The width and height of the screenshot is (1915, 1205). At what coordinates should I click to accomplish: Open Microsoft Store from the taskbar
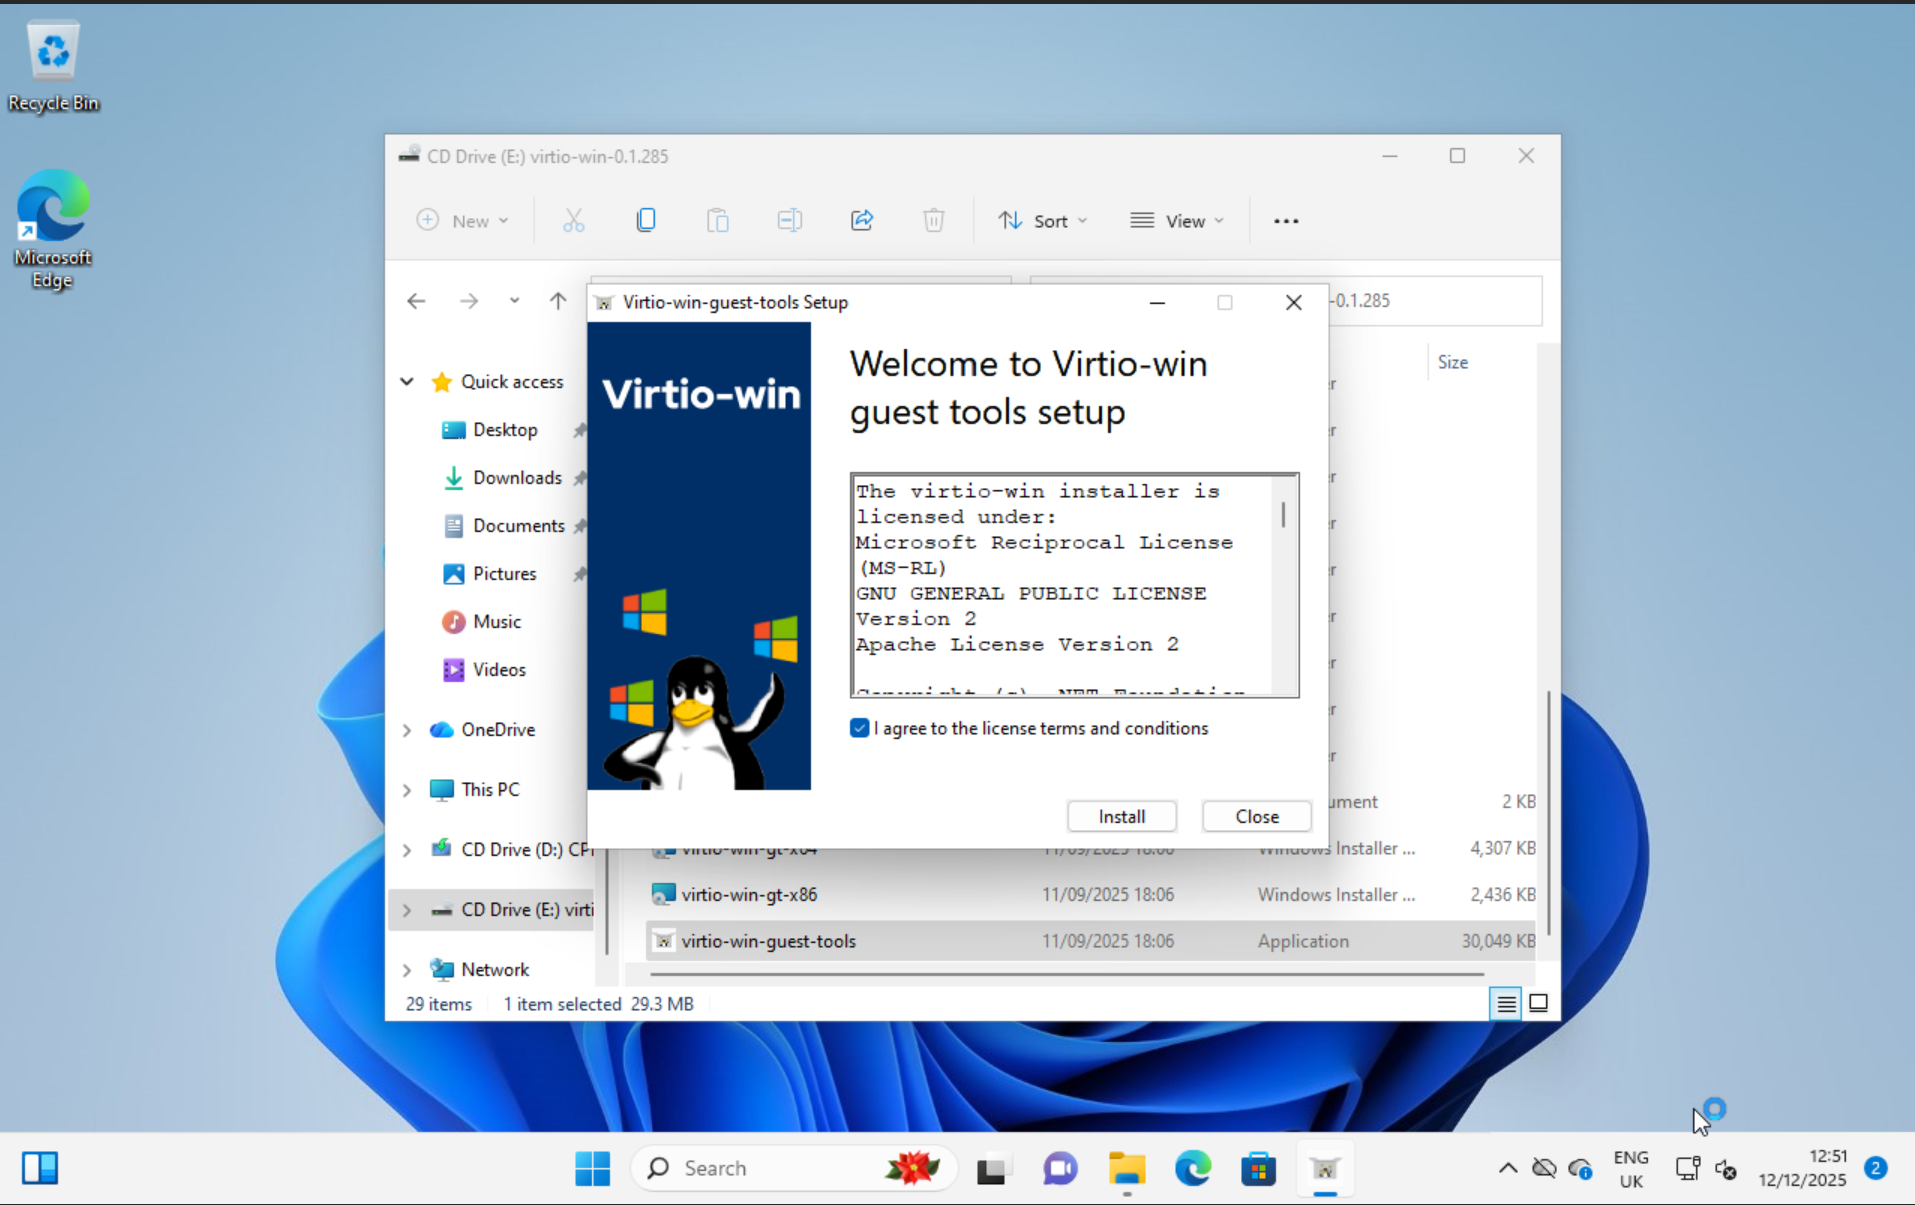(1259, 1168)
